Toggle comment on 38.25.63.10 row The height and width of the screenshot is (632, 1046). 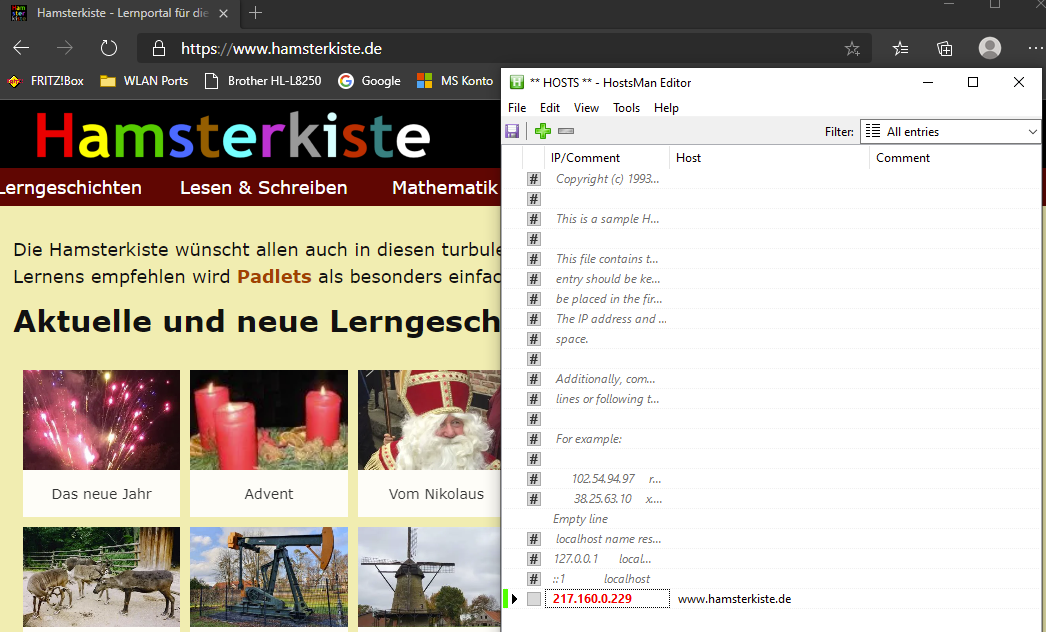534,499
